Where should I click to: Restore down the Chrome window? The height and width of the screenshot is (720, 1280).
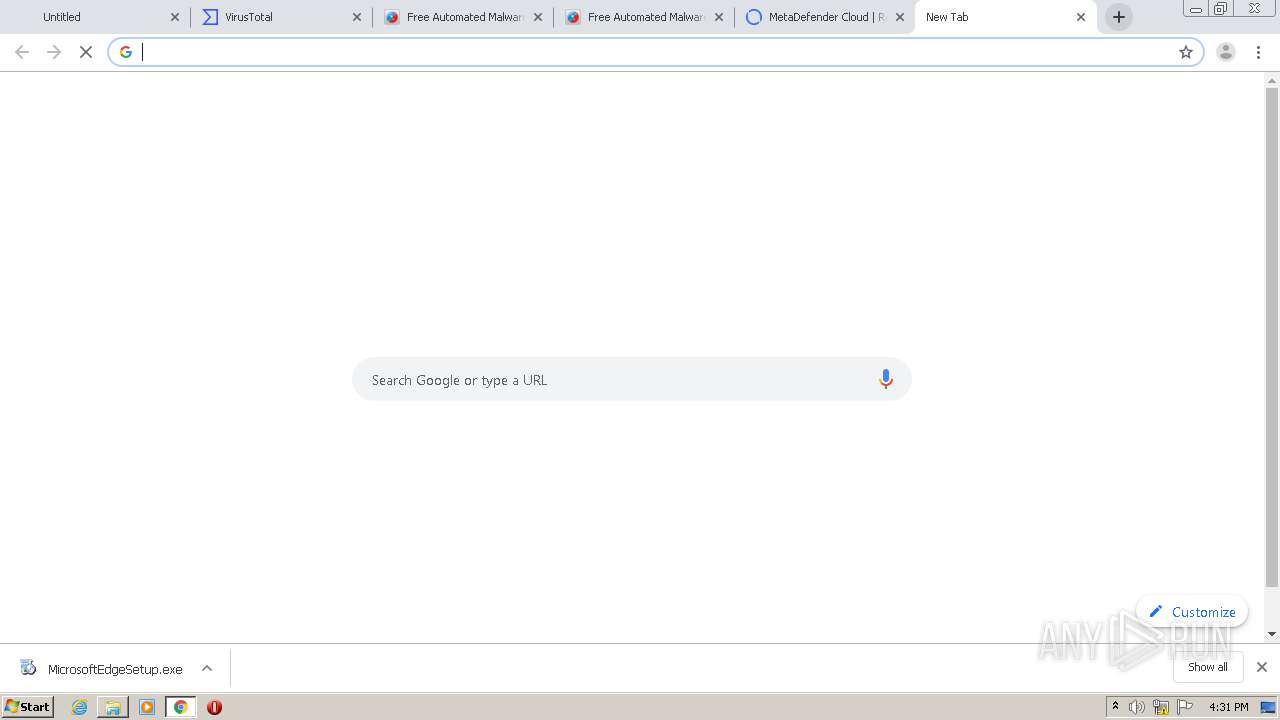[x=1221, y=8]
